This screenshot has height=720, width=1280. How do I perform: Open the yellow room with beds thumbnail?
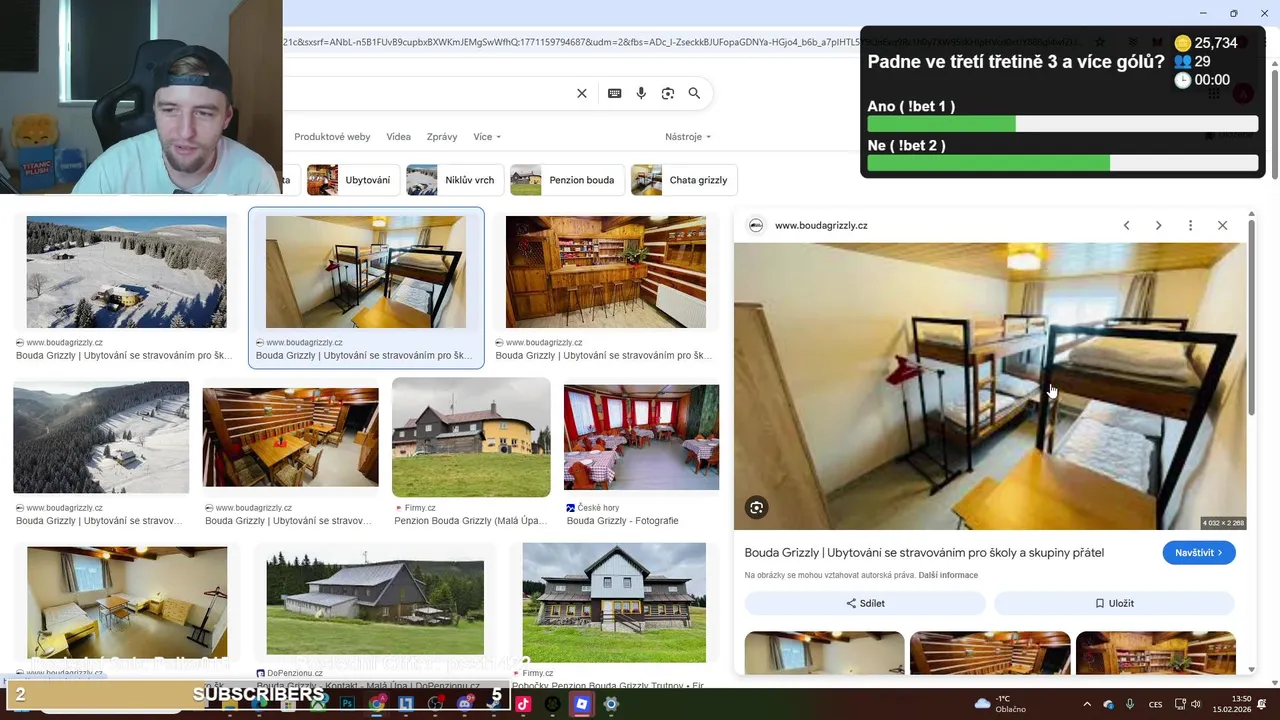[x=127, y=602]
